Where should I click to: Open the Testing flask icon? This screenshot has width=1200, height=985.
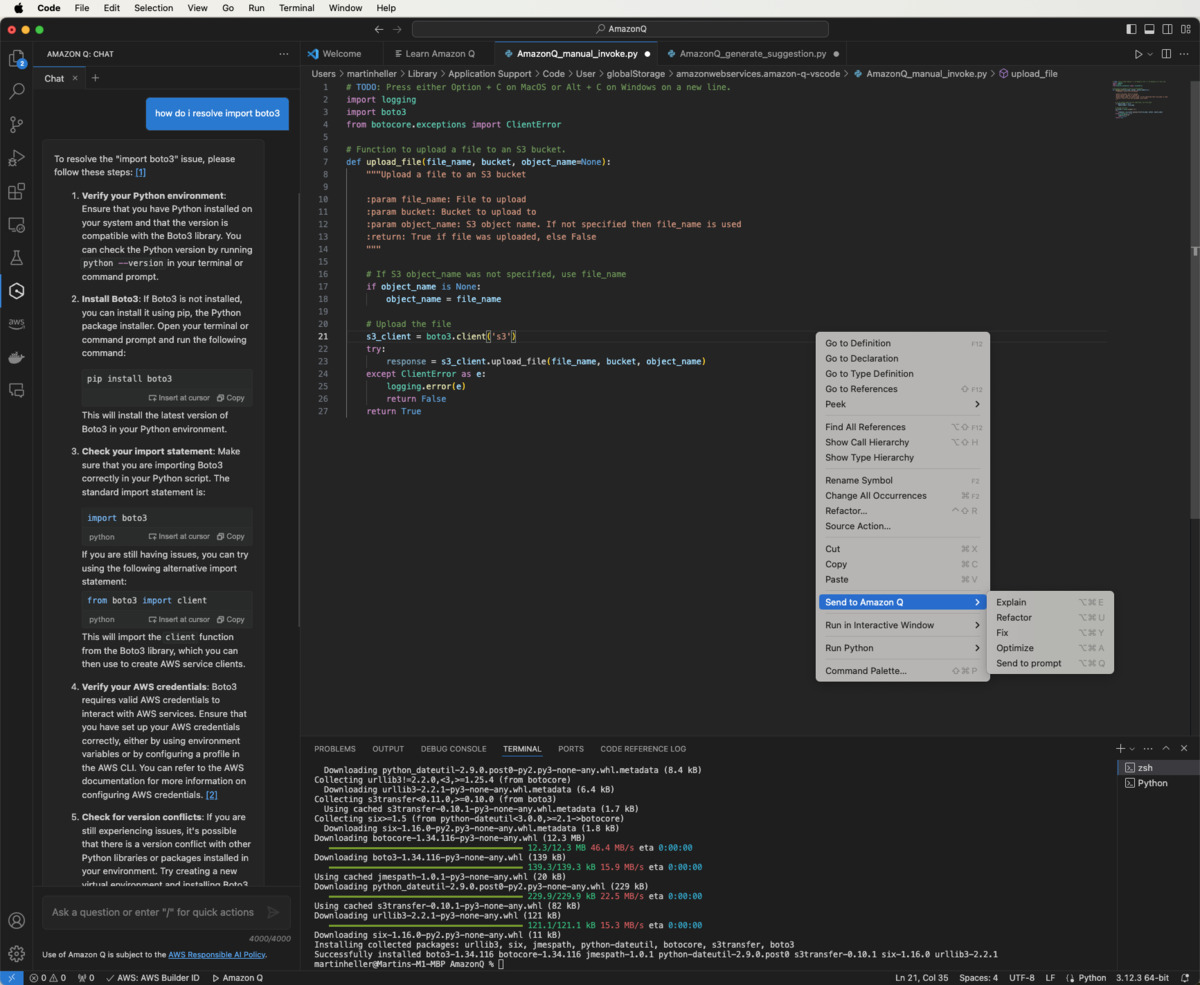click(15, 256)
